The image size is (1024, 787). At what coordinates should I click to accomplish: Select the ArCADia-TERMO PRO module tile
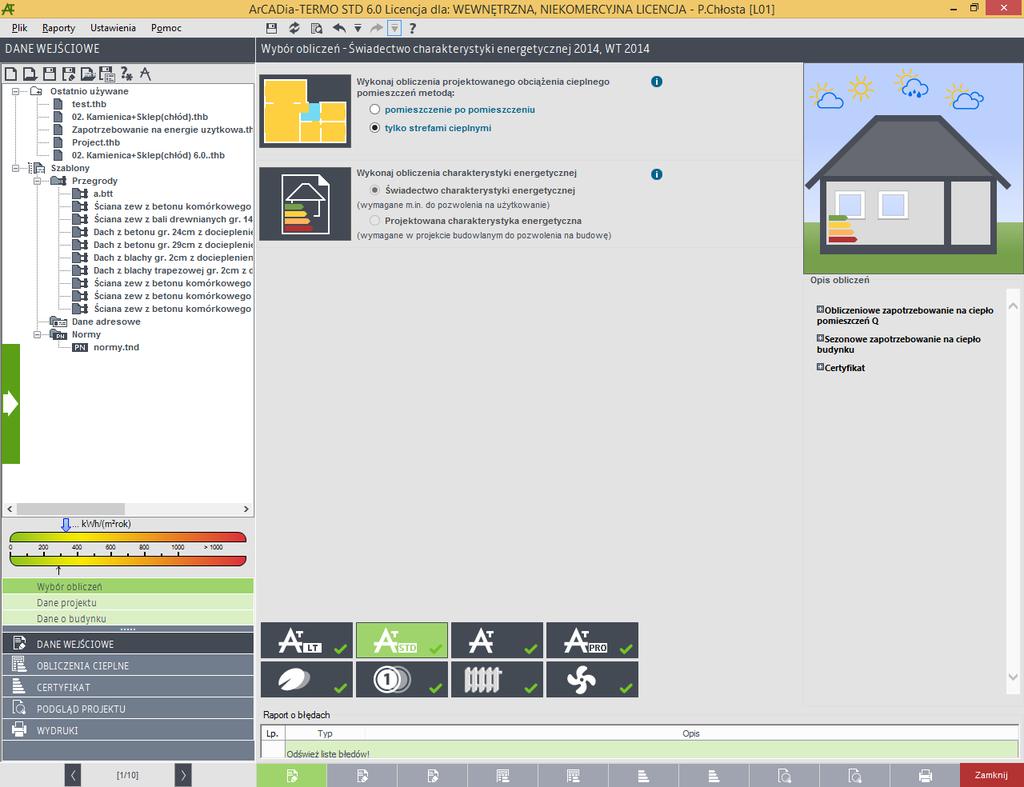(x=592, y=640)
